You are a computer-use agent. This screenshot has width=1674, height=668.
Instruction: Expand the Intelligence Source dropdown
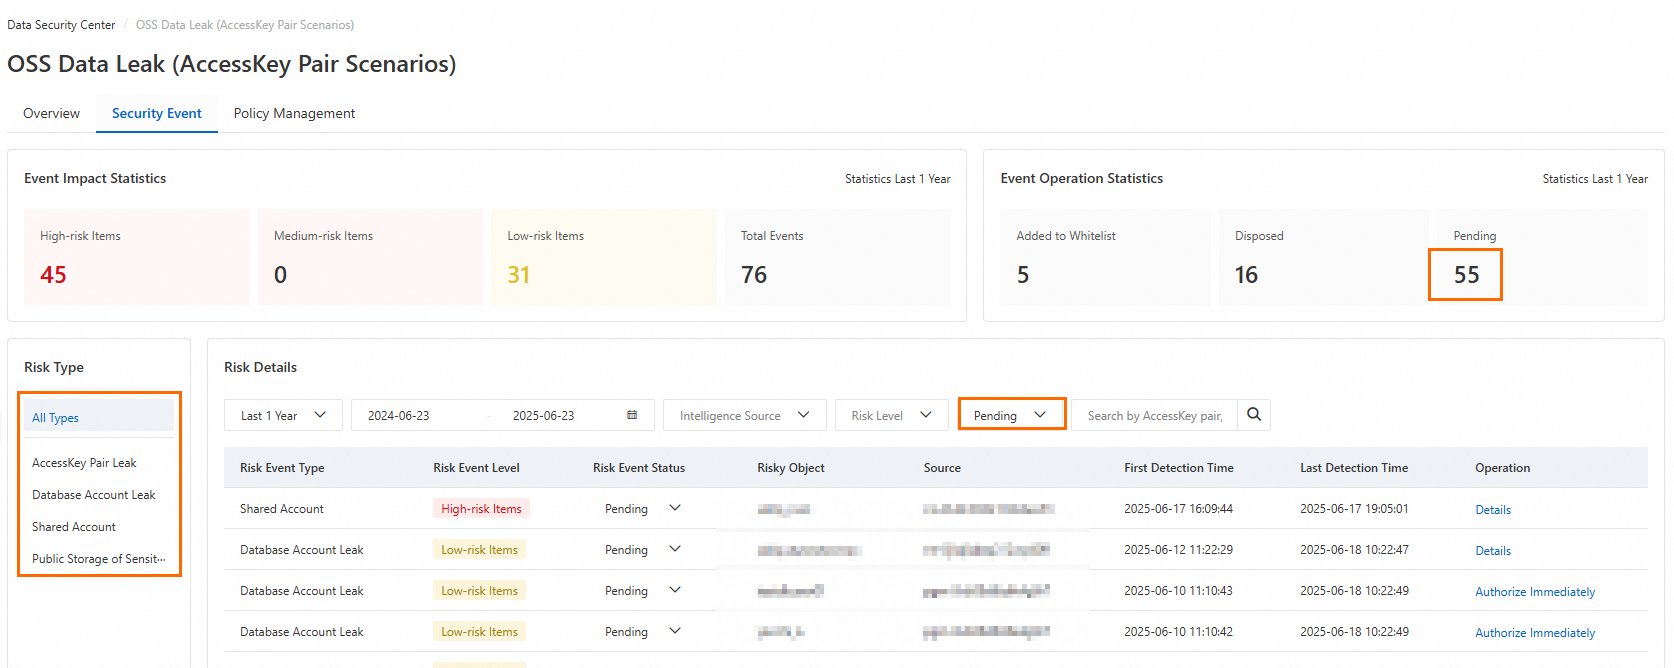[744, 415]
